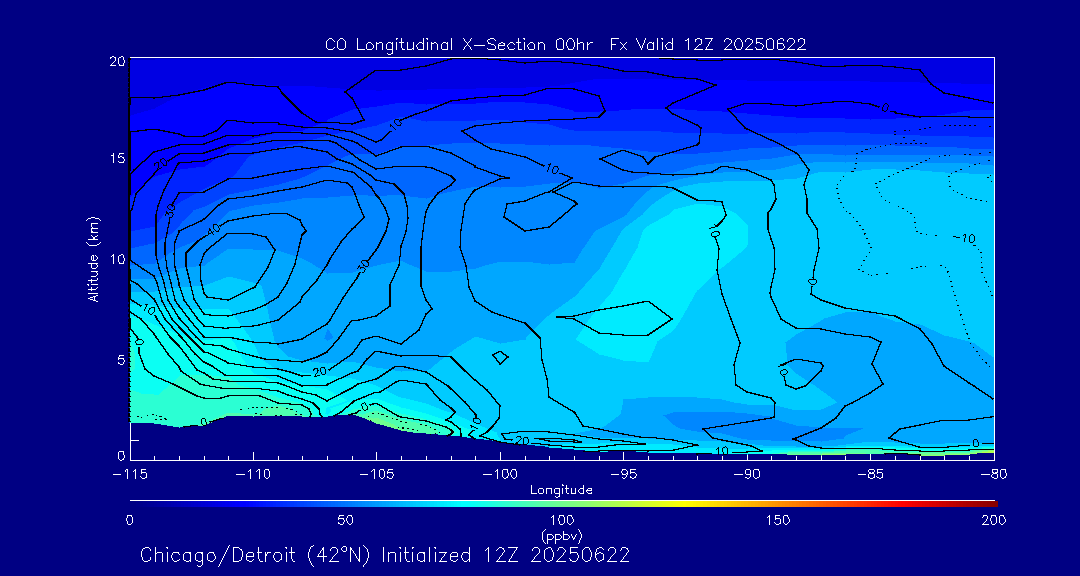Click the longitude tick label '-85'
This screenshot has height=576, width=1080.
[x=871, y=475]
